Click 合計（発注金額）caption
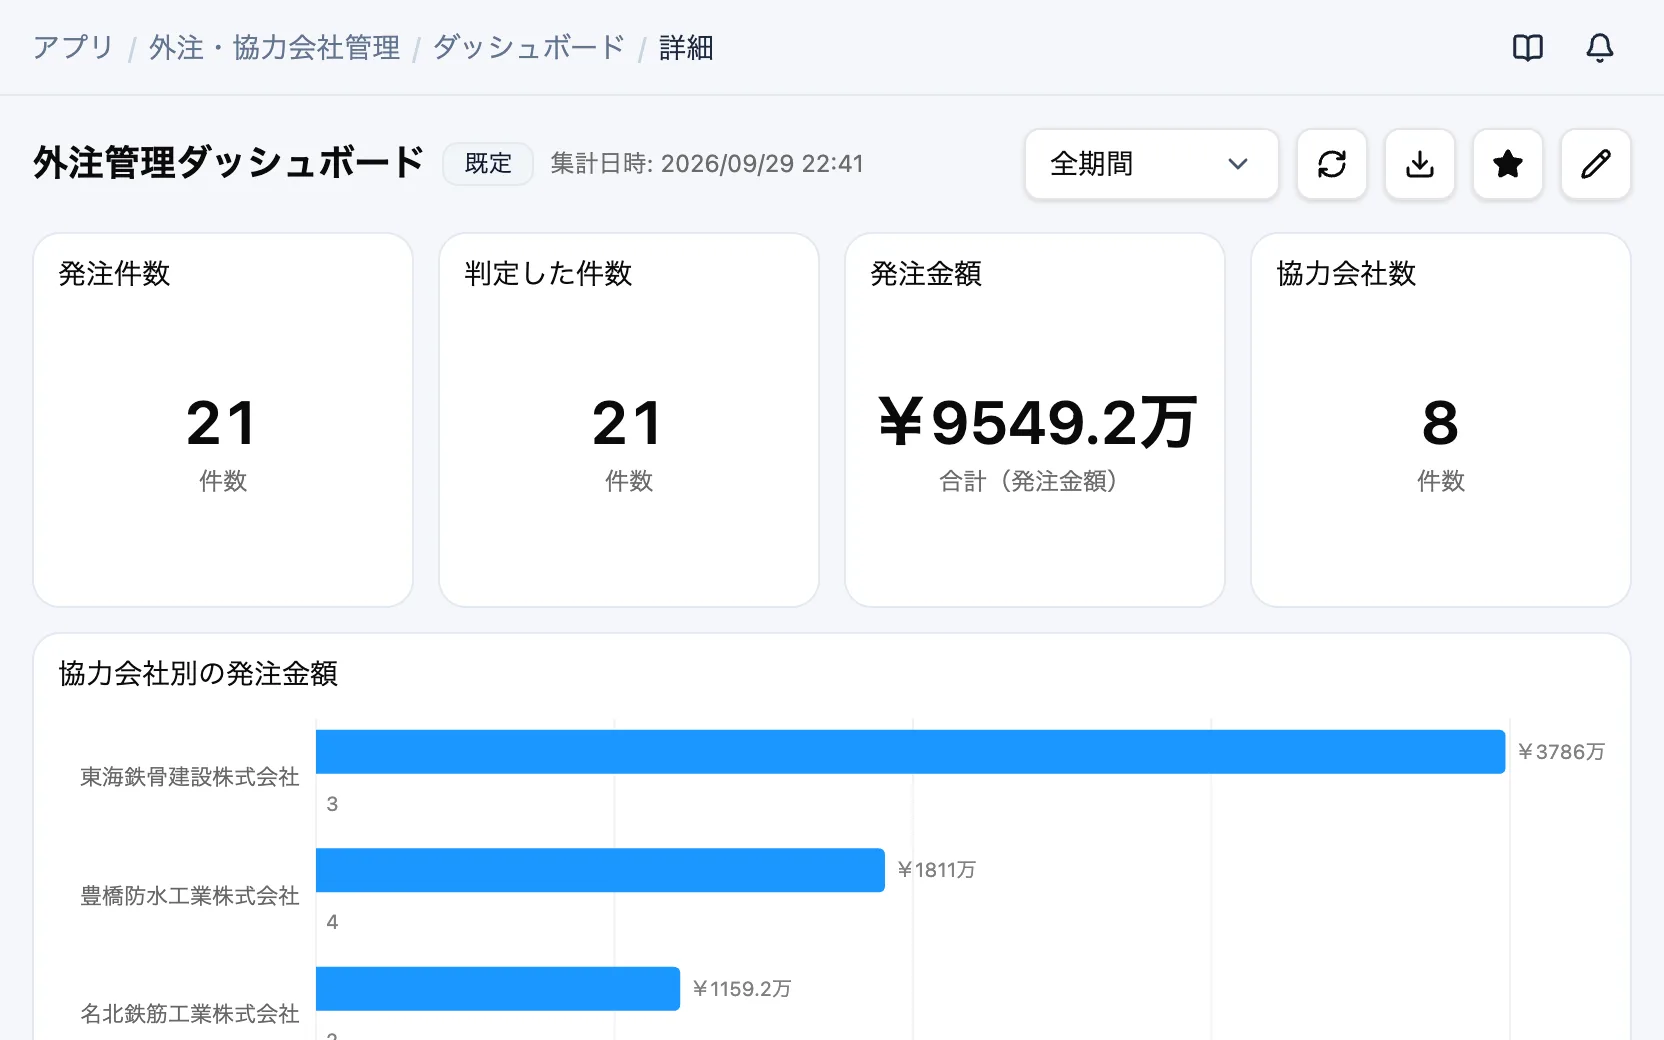The width and height of the screenshot is (1664, 1040). click(x=1028, y=481)
